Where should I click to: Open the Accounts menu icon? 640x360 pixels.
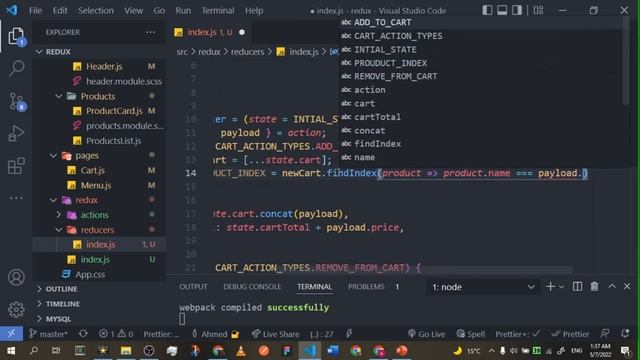click(16, 278)
